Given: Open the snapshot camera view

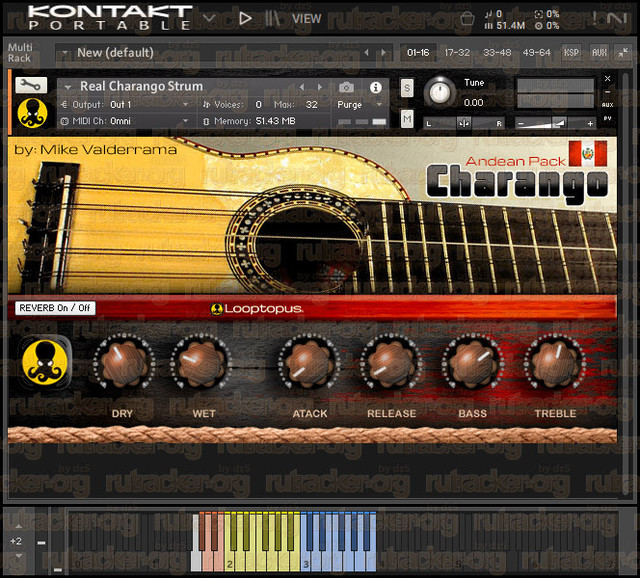Looking at the screenshot, I should 346,87.
